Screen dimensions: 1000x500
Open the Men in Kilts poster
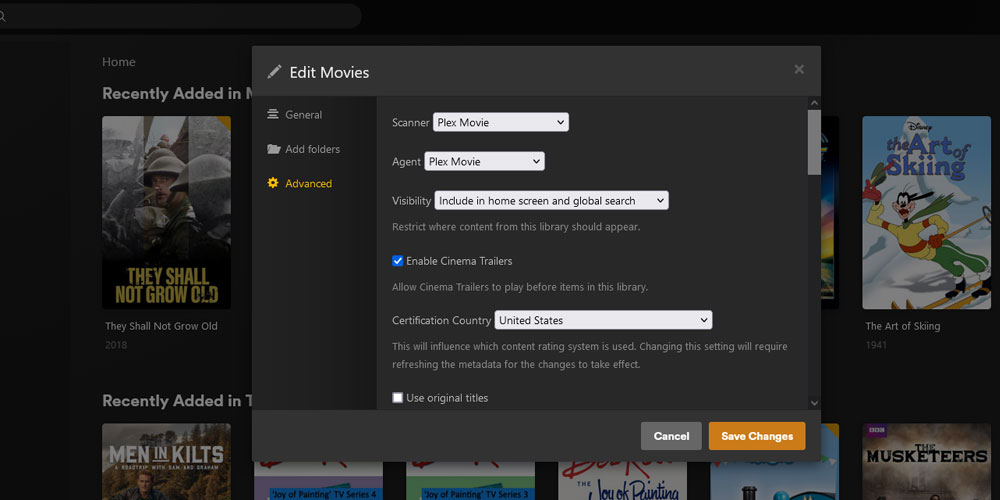coord(166,462)
